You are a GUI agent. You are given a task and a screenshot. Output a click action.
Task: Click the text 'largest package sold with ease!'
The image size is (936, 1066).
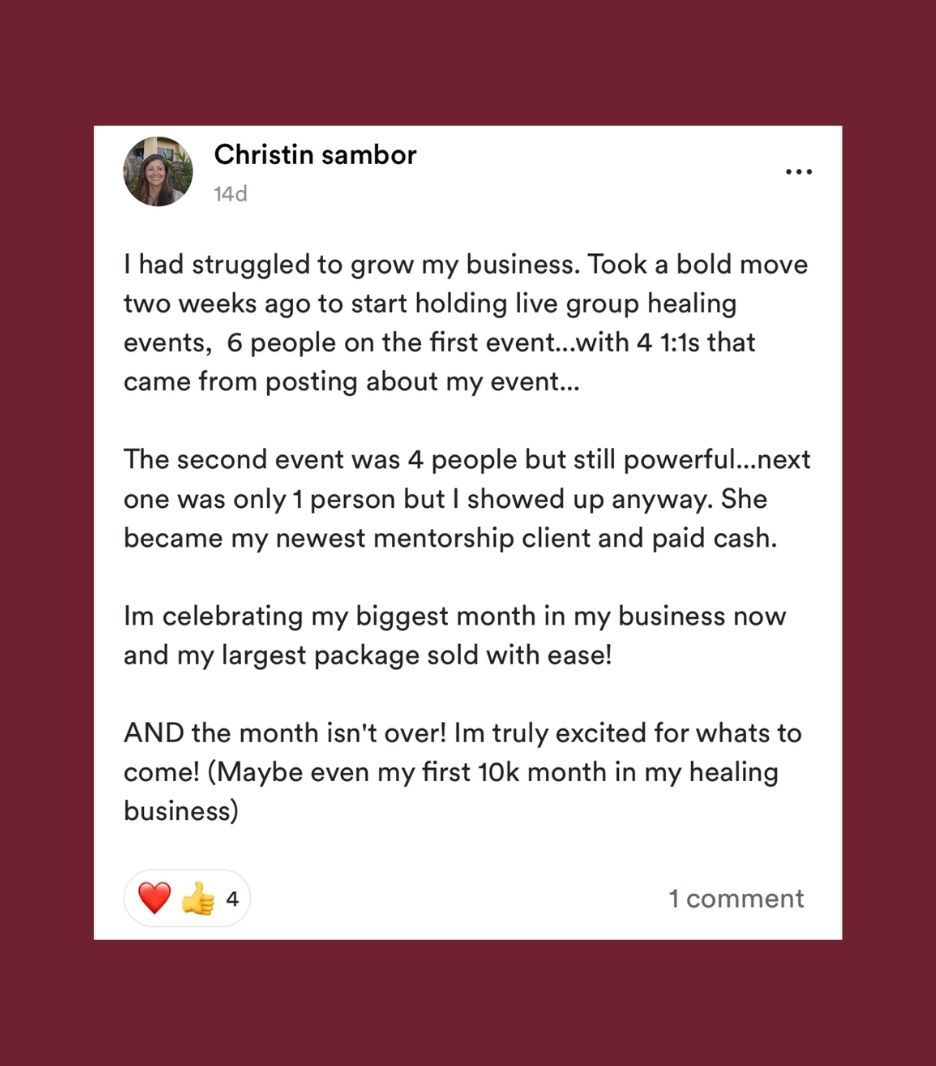point(417,655)
